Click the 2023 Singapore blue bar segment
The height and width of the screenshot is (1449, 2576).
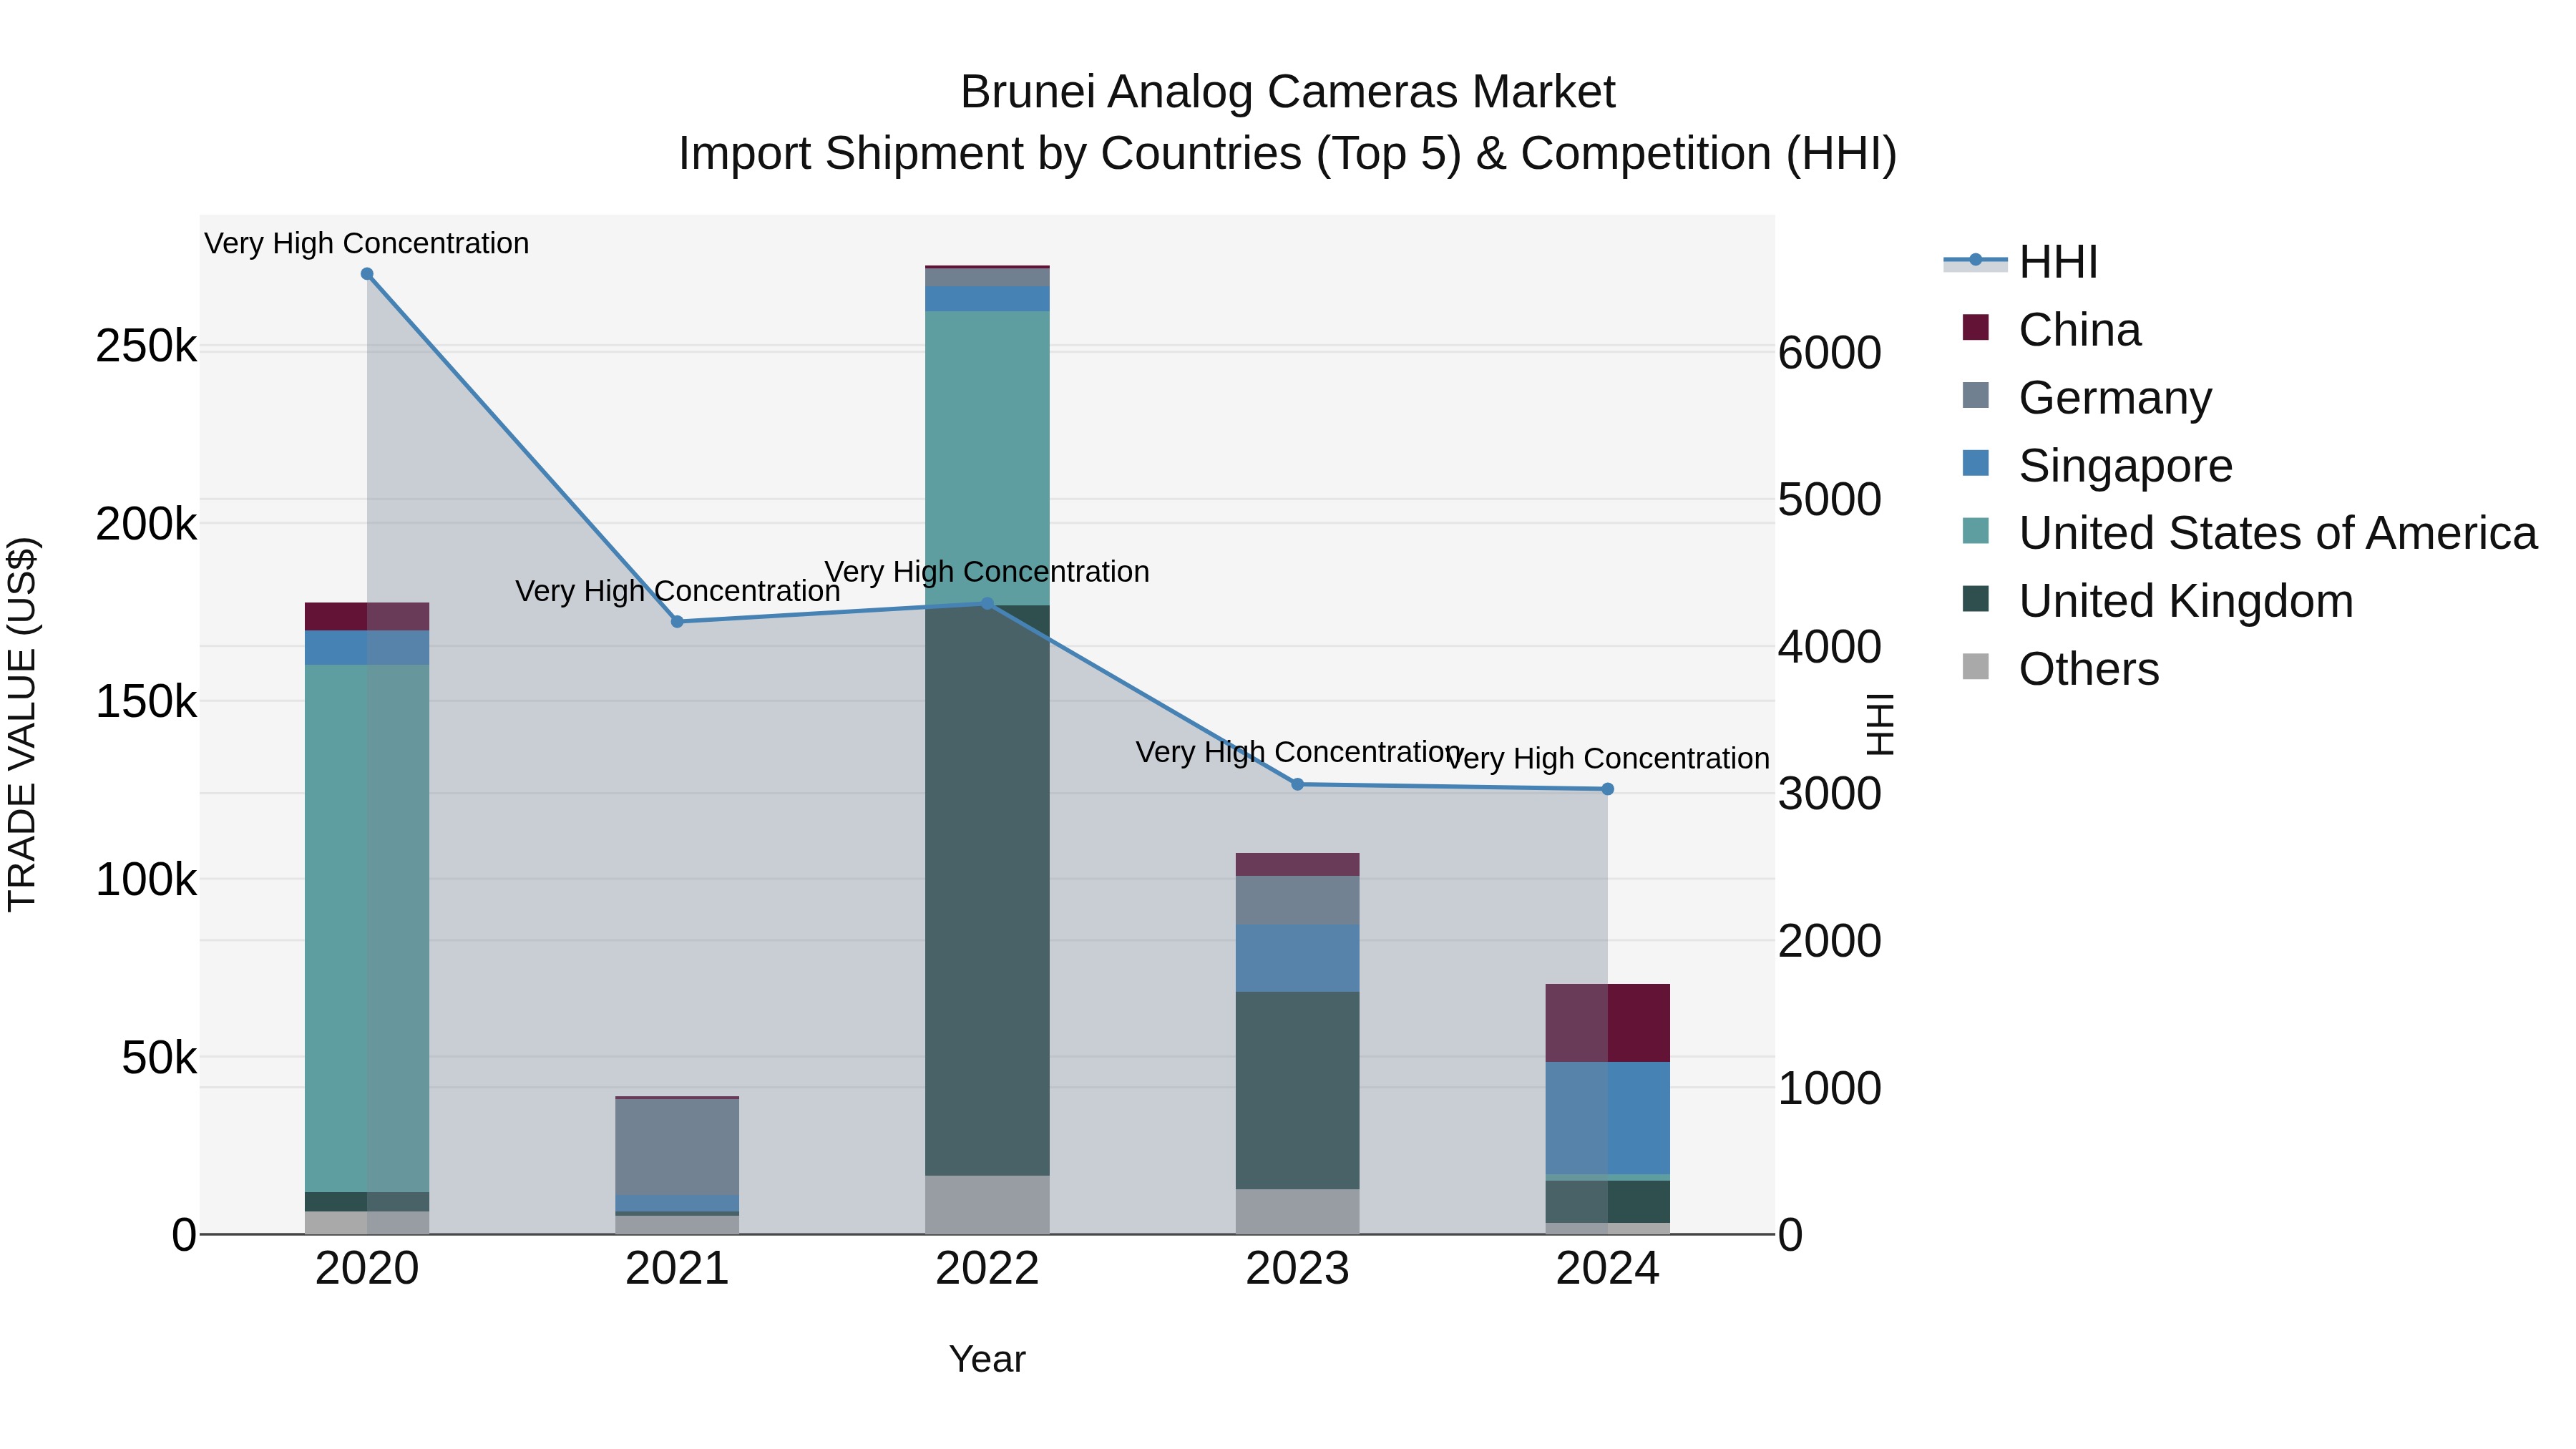tap(1298, 958)
